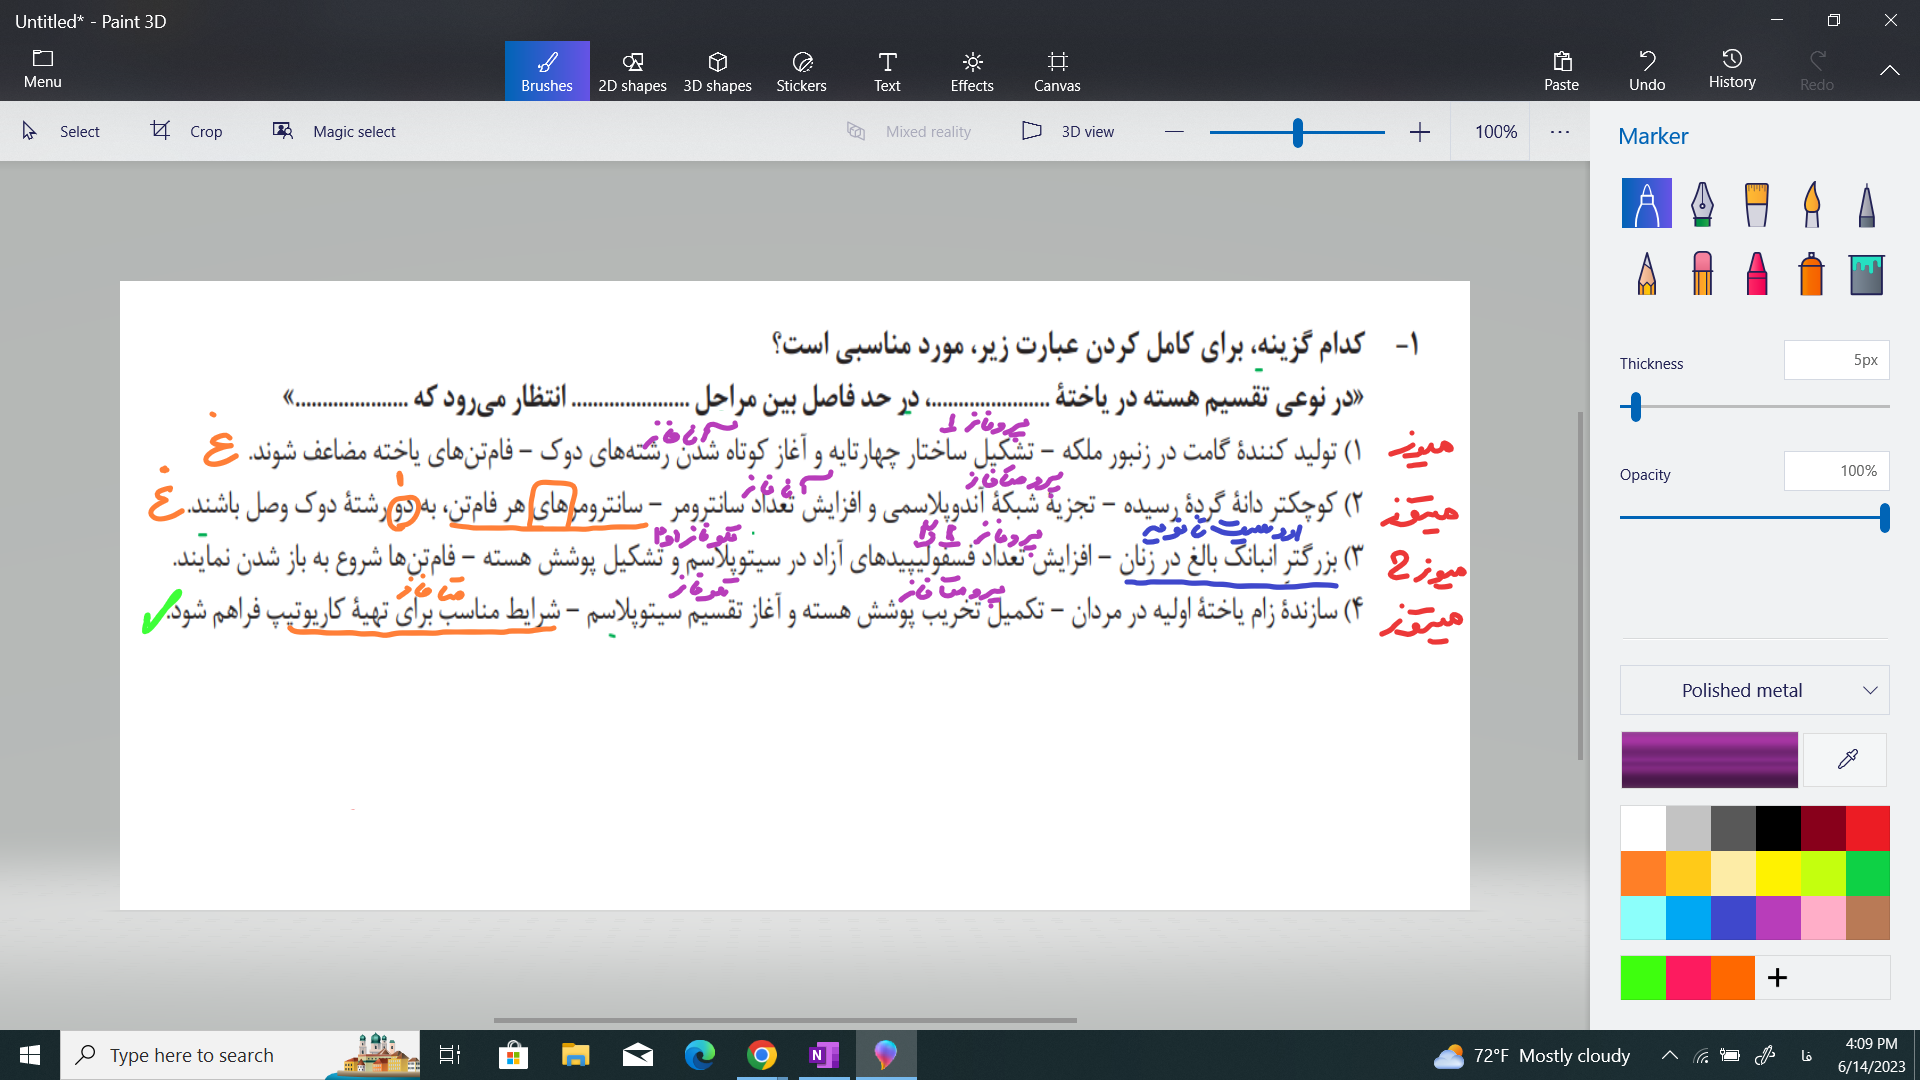
Task: Open the Text tab
Action: point(887,71)
